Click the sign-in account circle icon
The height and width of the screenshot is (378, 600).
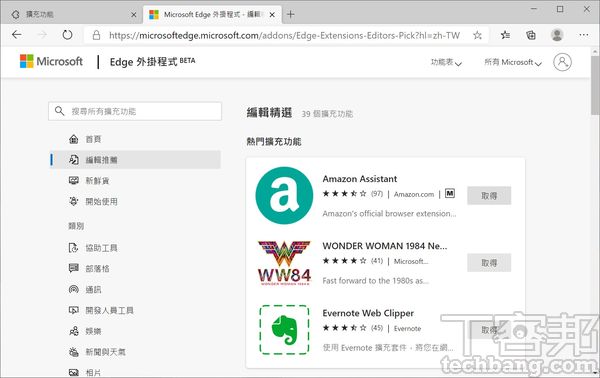(x=562, y=62)
